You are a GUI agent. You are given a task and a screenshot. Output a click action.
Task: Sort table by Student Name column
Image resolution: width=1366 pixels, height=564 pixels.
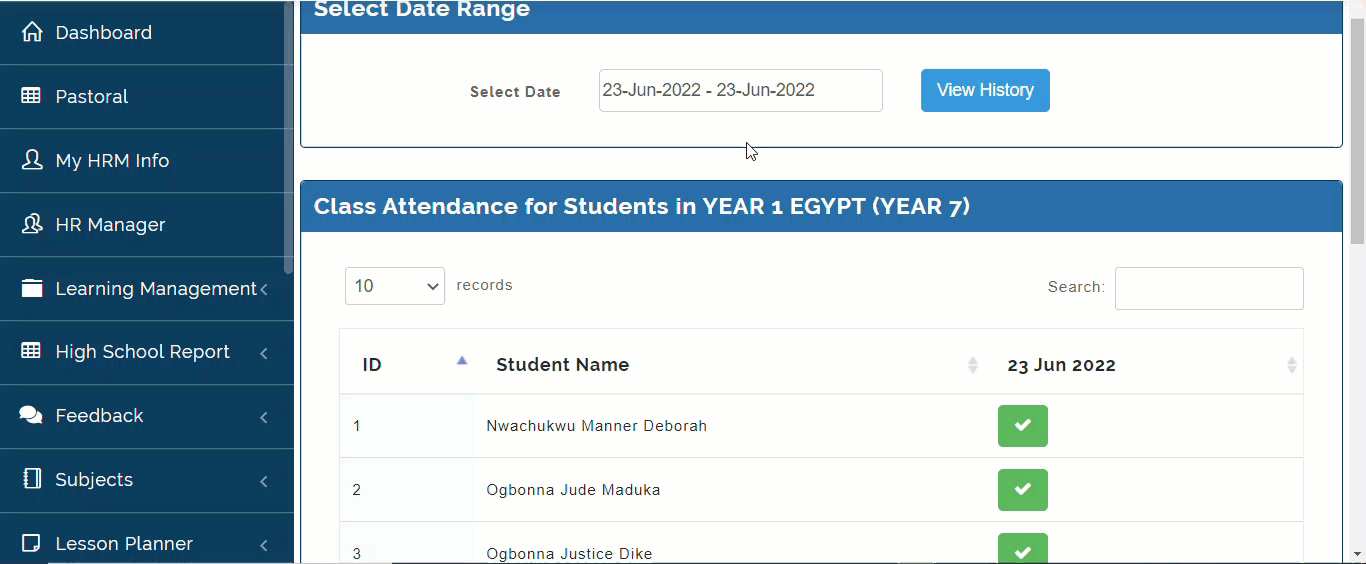(x=563, y=365)
